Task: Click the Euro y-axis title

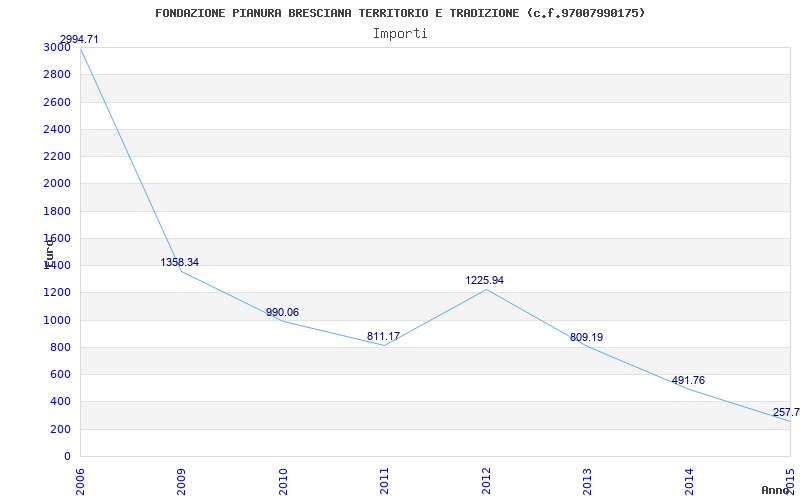Action: pyautogui.click(x=49, y=251)
